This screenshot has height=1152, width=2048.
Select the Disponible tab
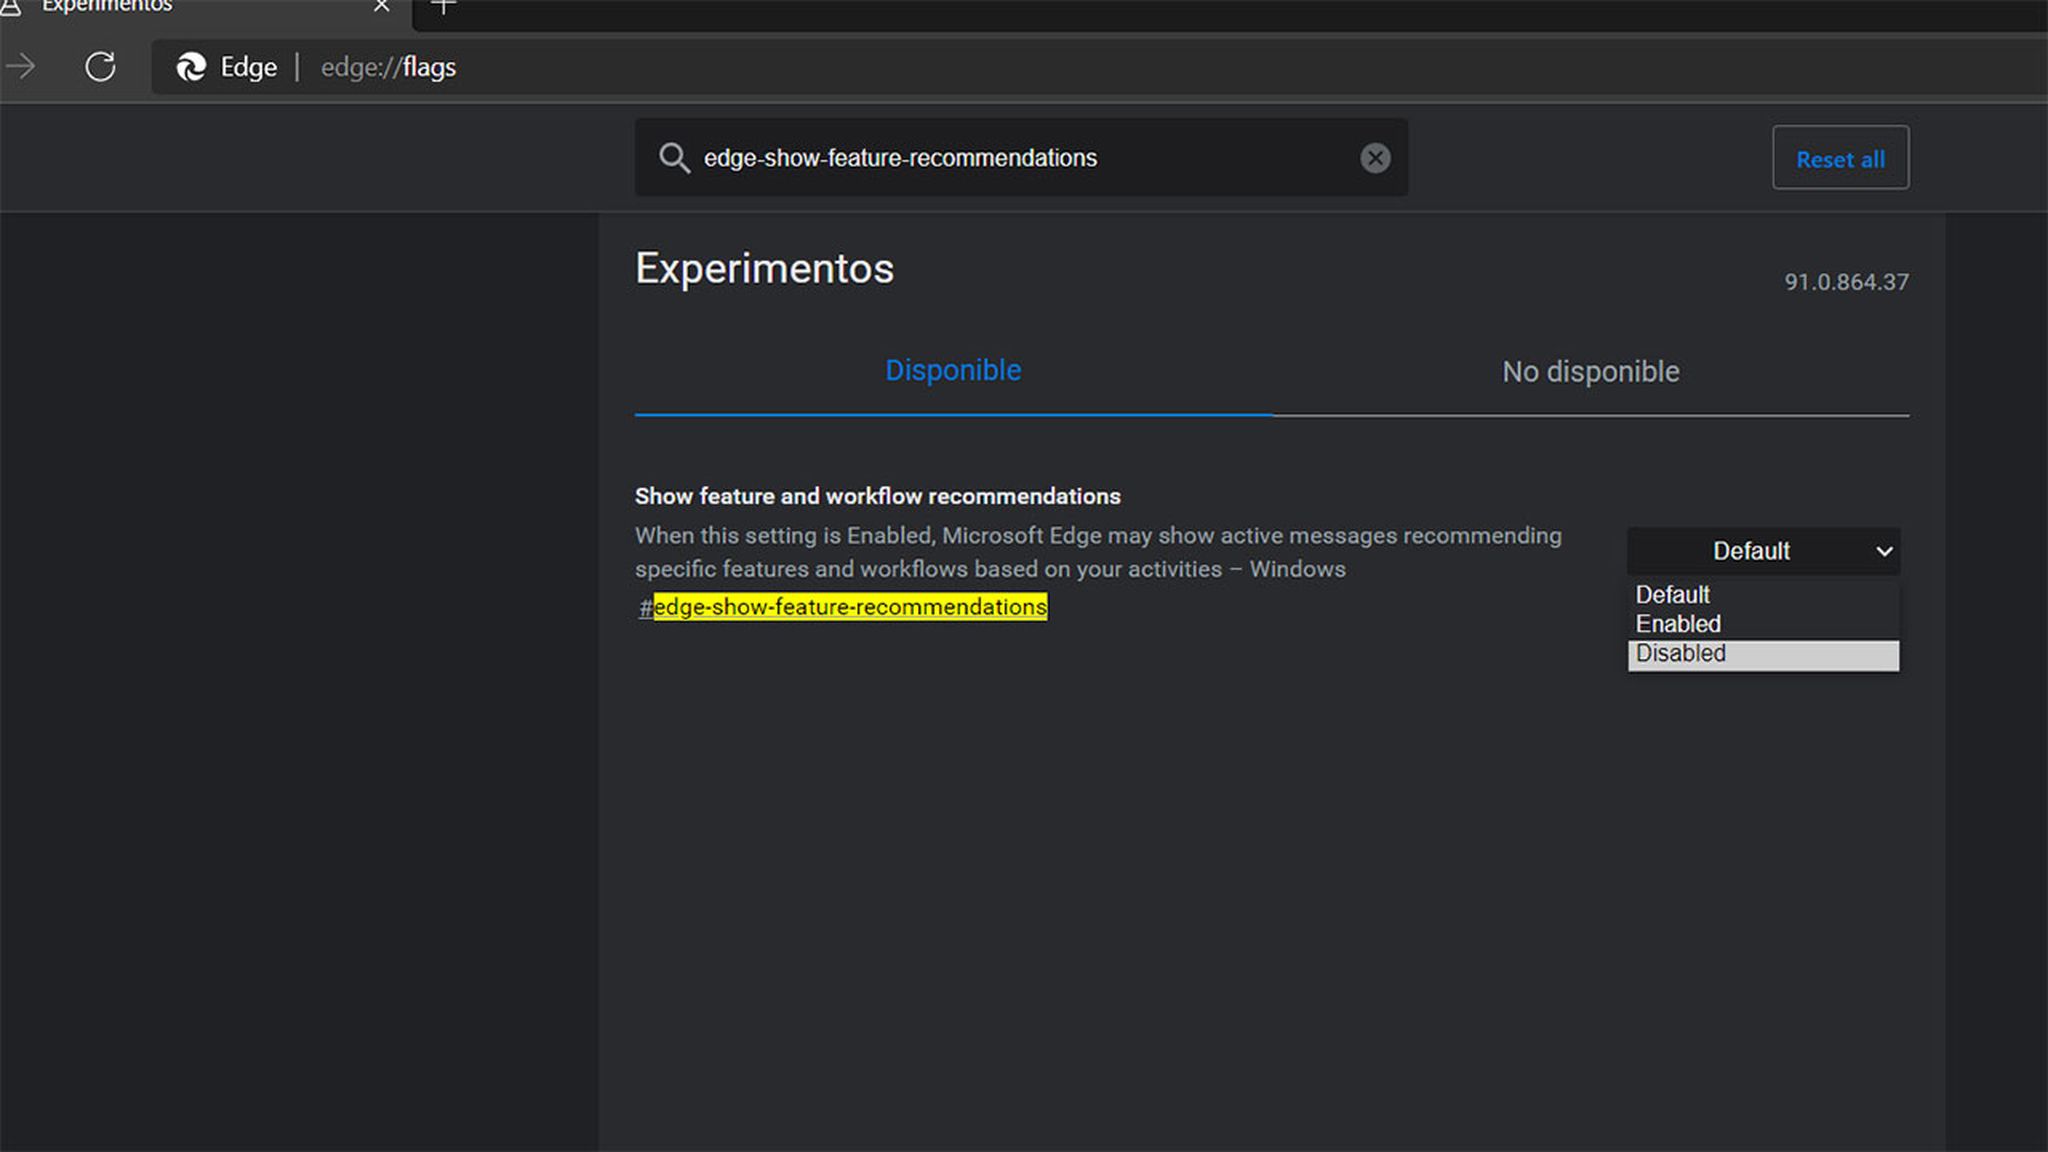tap(953, 370)
